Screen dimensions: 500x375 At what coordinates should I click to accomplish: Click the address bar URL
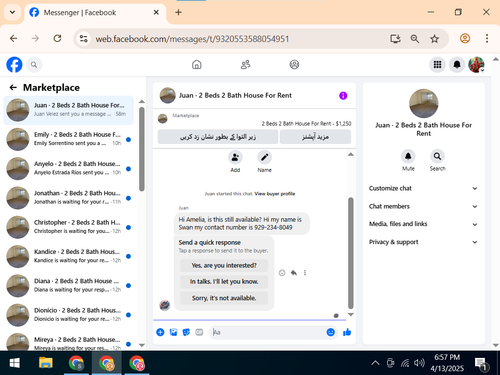tap(192, 39)
